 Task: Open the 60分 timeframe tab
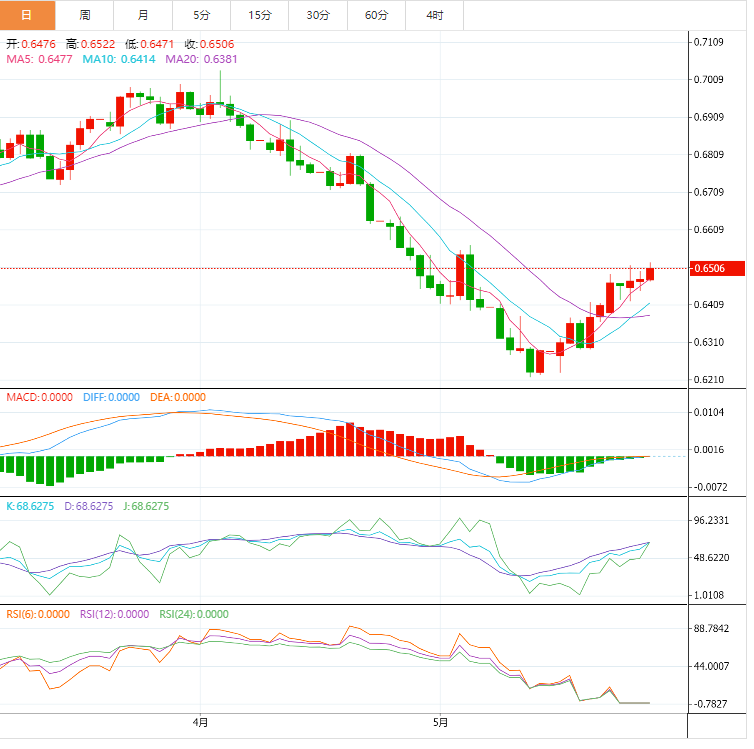point(377,15)
